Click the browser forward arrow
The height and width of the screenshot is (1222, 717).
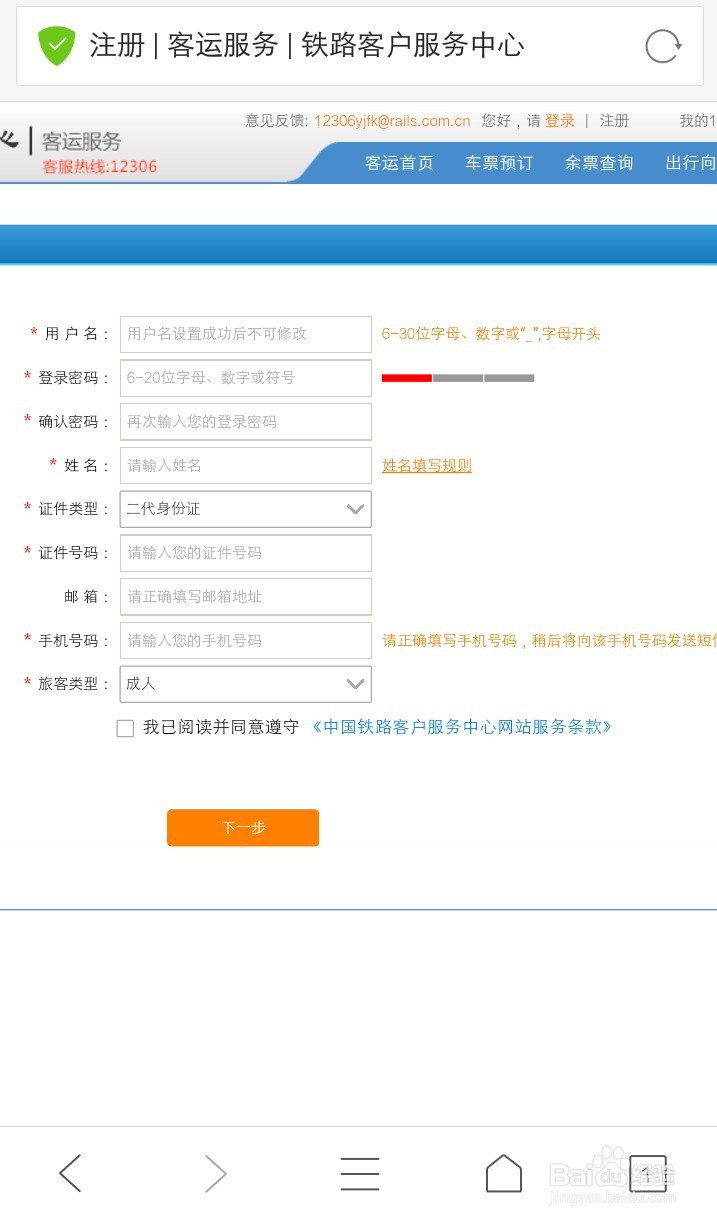(214, 1172)
